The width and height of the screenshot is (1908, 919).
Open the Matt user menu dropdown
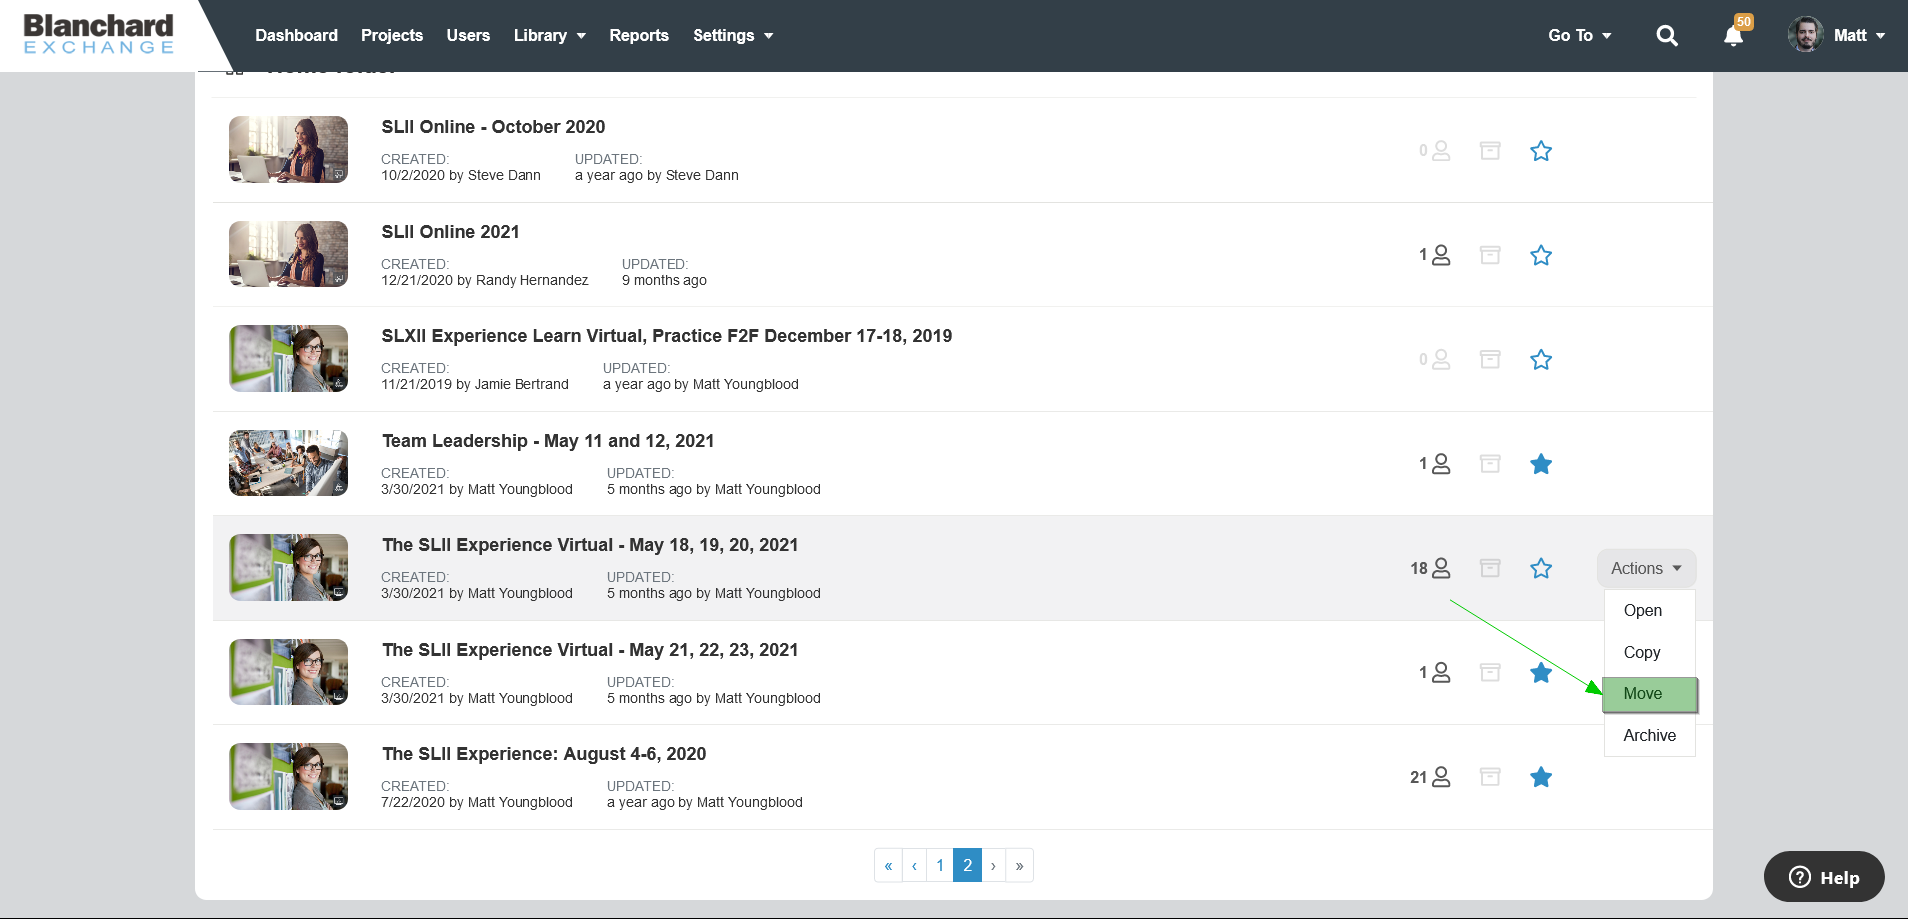point(1859,35)
